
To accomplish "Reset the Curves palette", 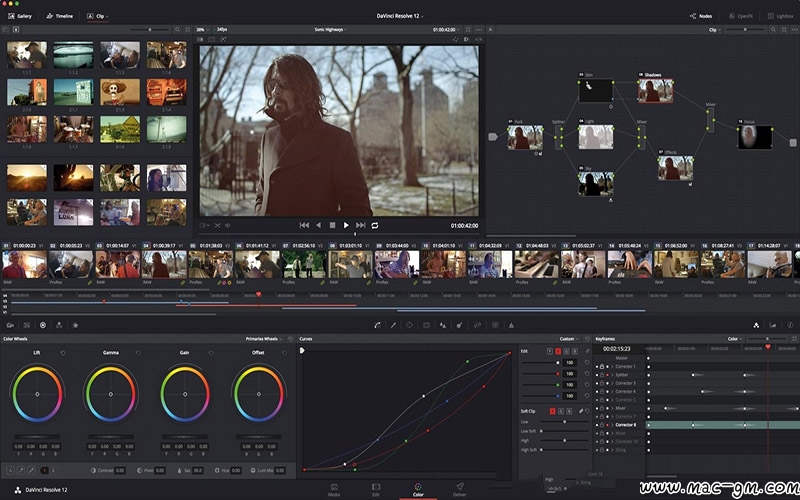I will 587,339.
